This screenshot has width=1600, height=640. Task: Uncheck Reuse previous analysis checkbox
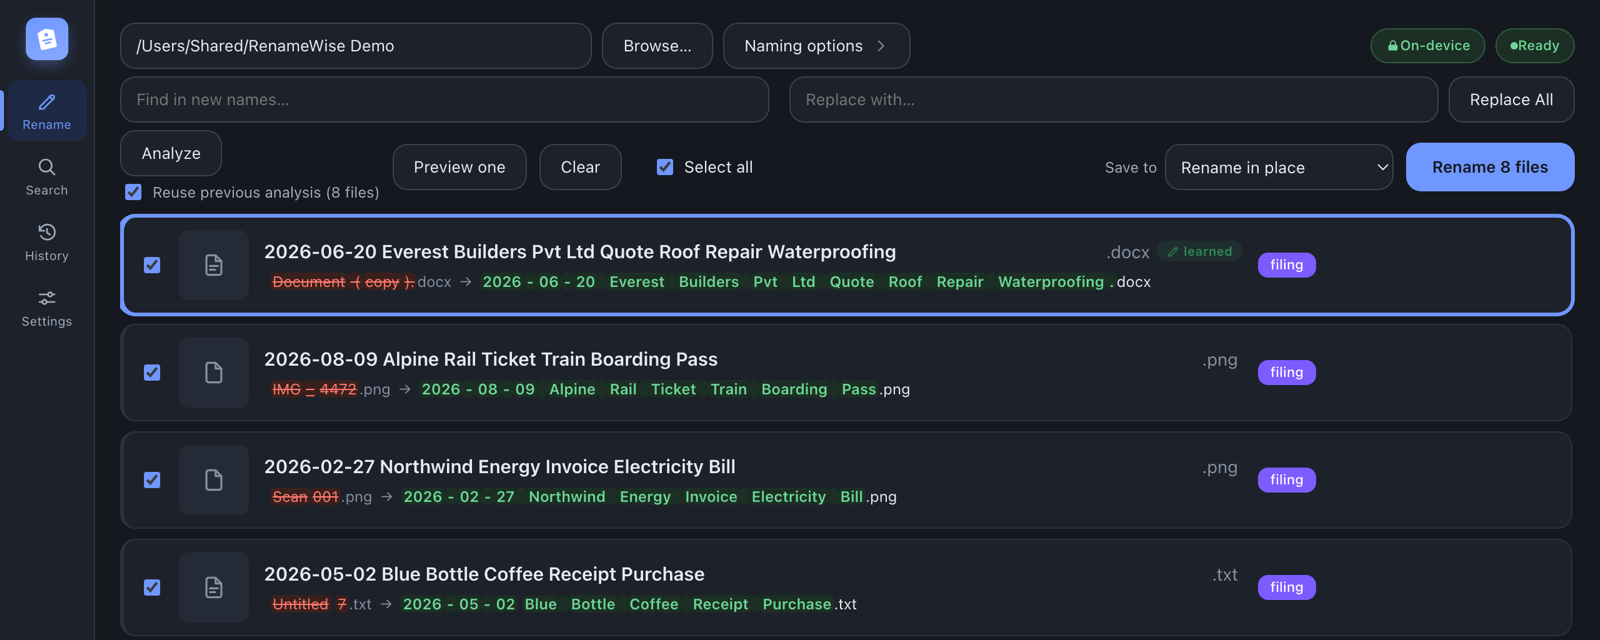click(133, 192)
